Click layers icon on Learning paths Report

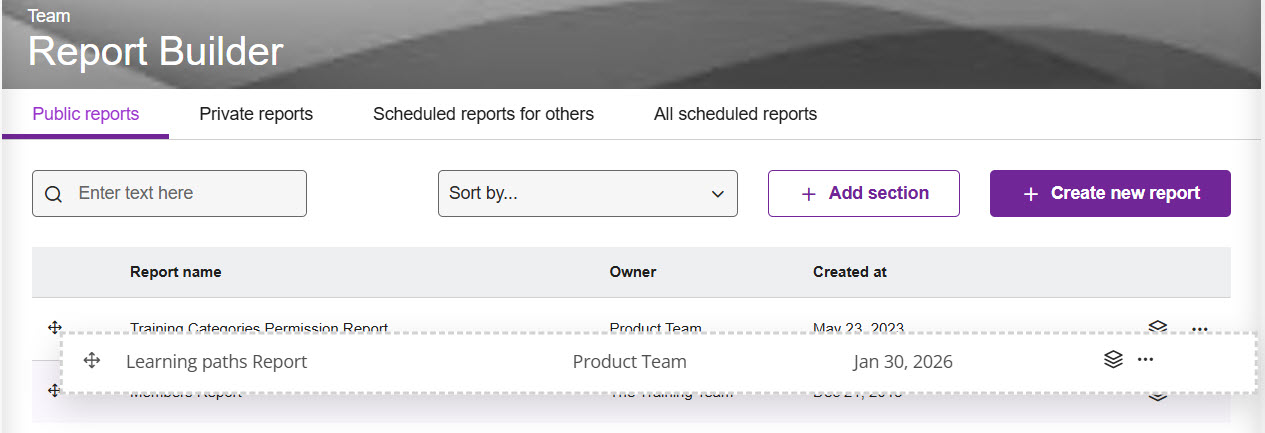(x=1113, y=360)
